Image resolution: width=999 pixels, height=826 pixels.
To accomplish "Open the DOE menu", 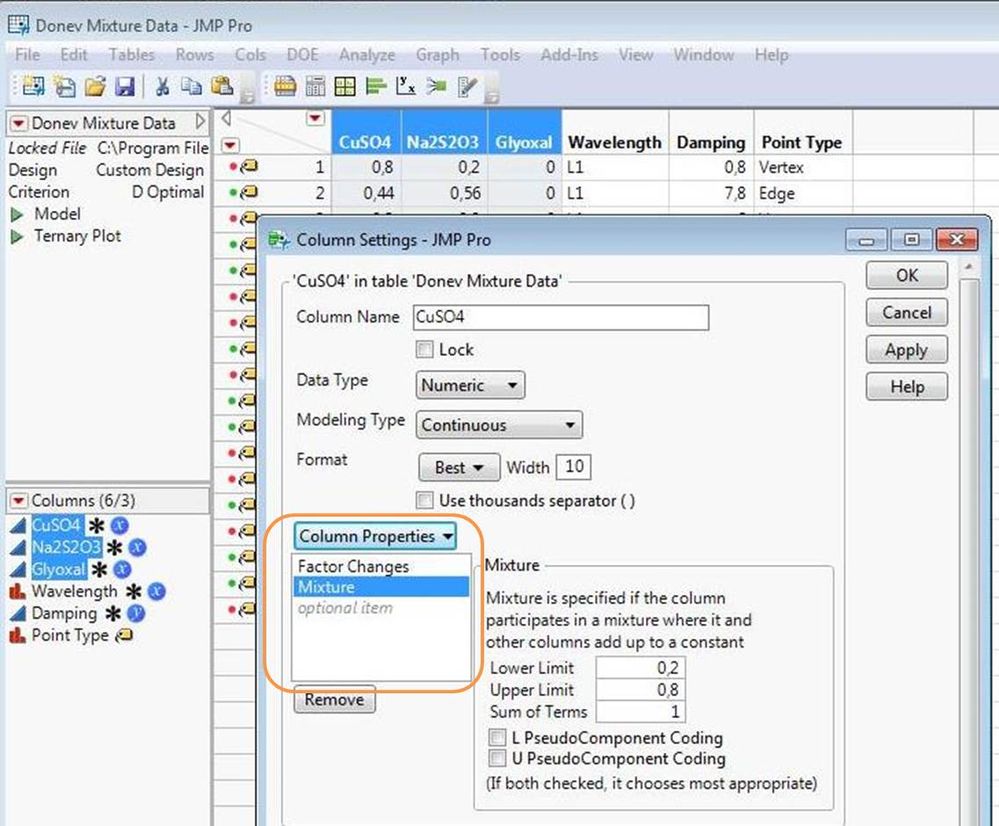I will pos(301,55).
